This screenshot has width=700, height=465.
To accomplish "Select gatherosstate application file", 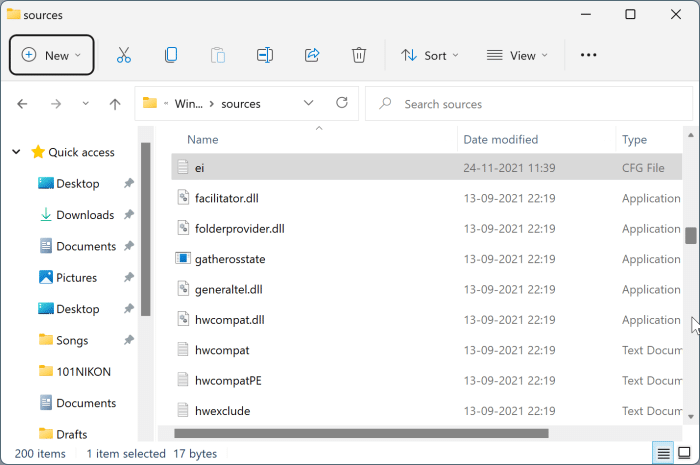I will (x=426, y=259).
